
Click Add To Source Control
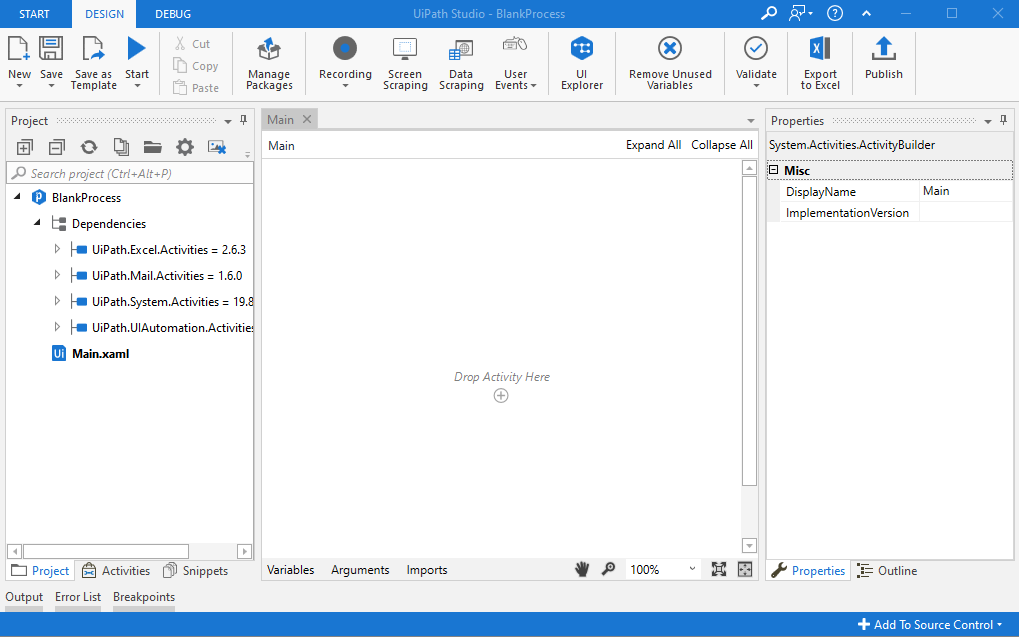coord(931,625)
